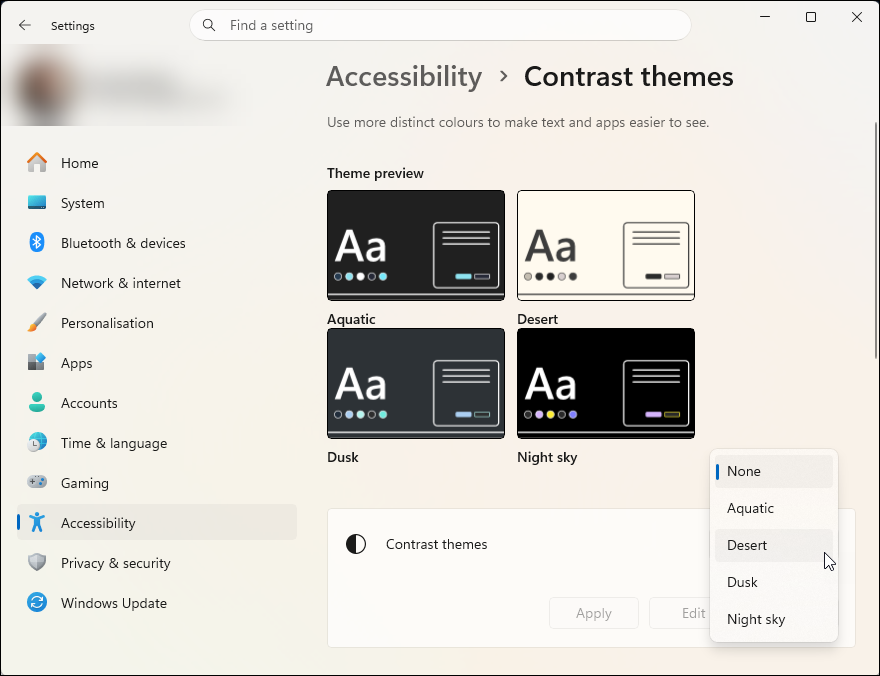Screen dimensions: 880x676
Task: Click the Personalisation paintbrush icon
Action: (x=37, y=323)
